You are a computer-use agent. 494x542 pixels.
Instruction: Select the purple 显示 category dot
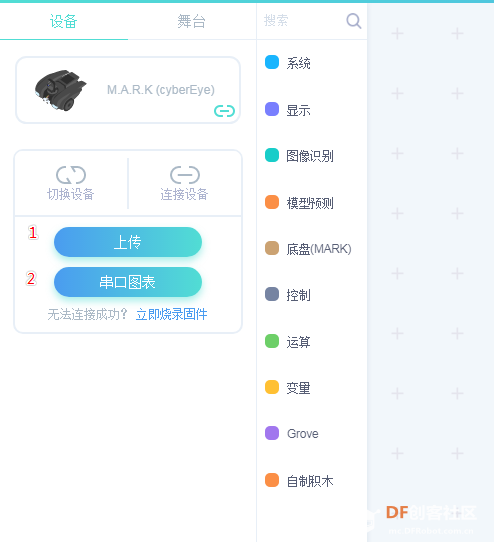point(272,109)
